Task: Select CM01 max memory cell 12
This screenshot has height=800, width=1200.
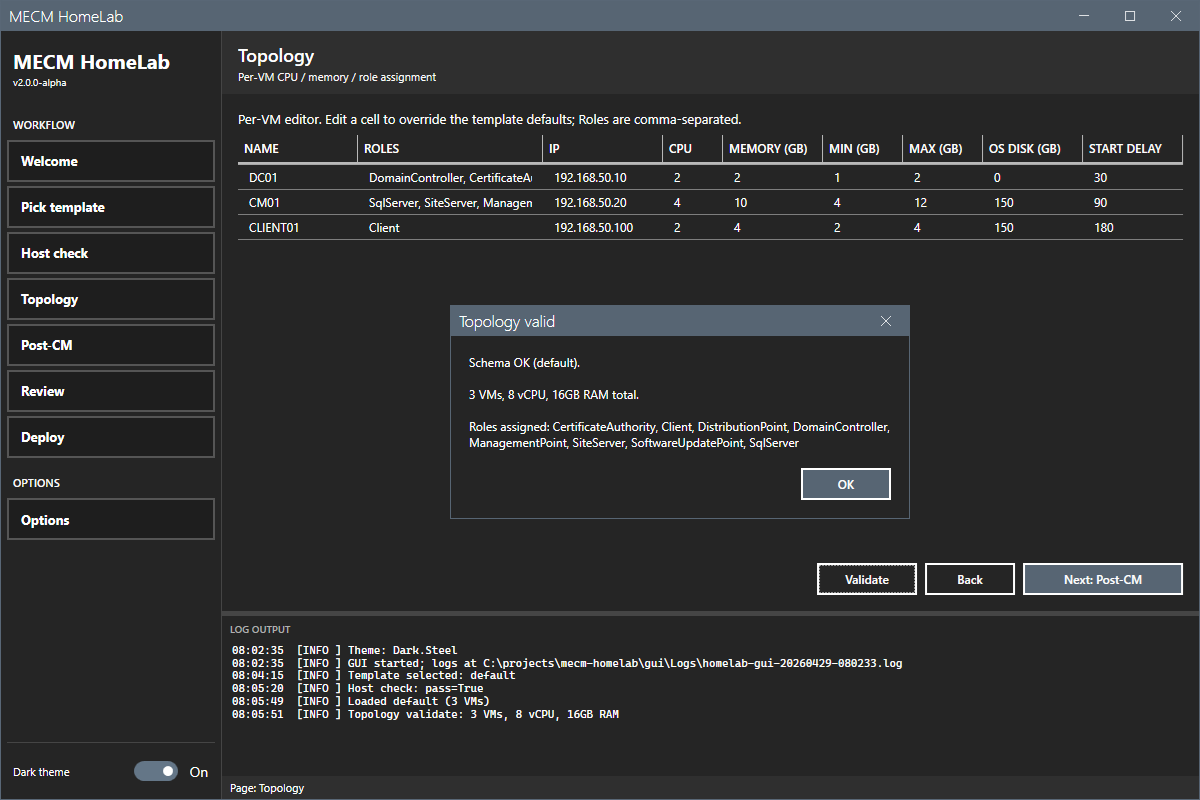Action: pos(943,203)
